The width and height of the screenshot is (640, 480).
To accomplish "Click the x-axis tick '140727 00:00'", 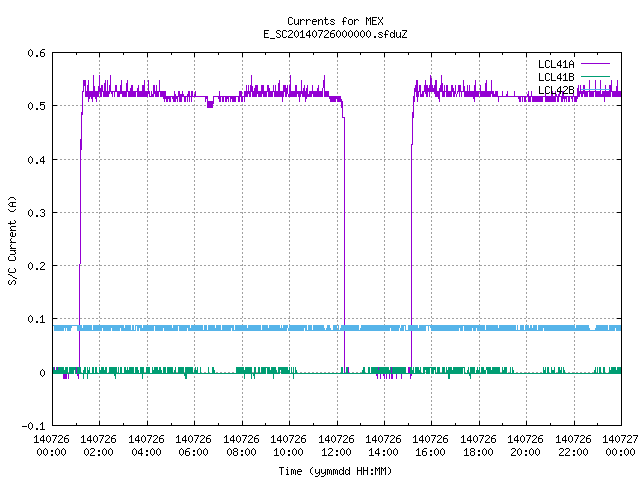I will (620, 446).
